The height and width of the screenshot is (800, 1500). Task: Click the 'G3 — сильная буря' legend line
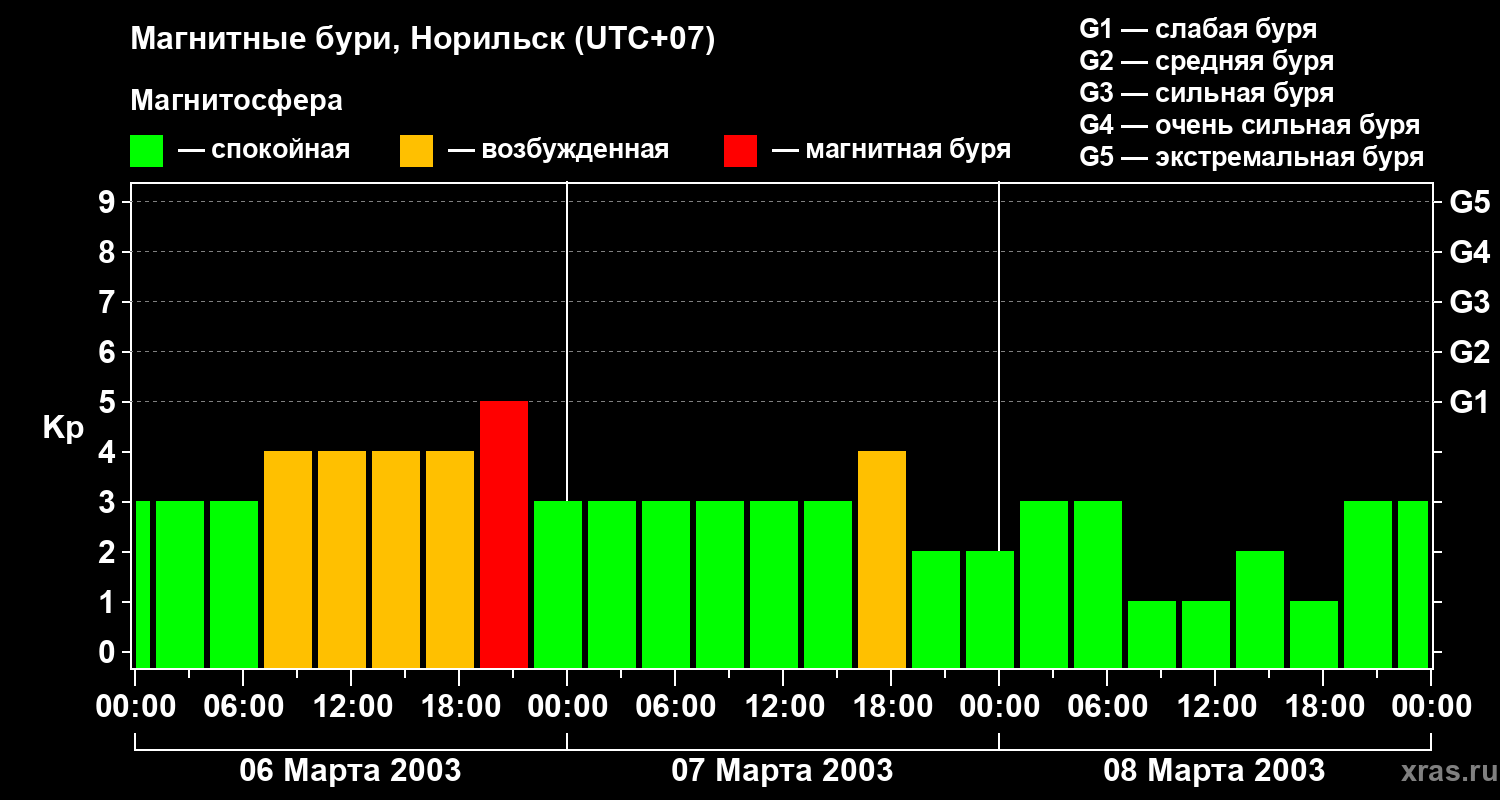(1206, 93)
